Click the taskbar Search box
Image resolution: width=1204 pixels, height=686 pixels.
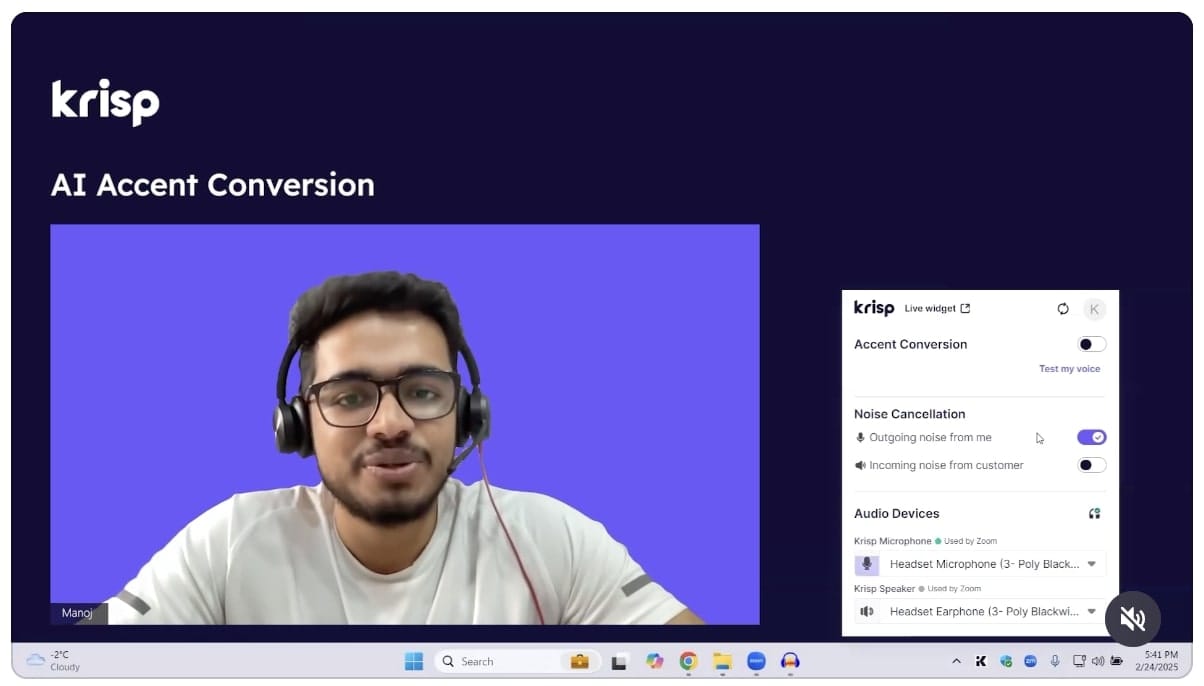[516, 661]
